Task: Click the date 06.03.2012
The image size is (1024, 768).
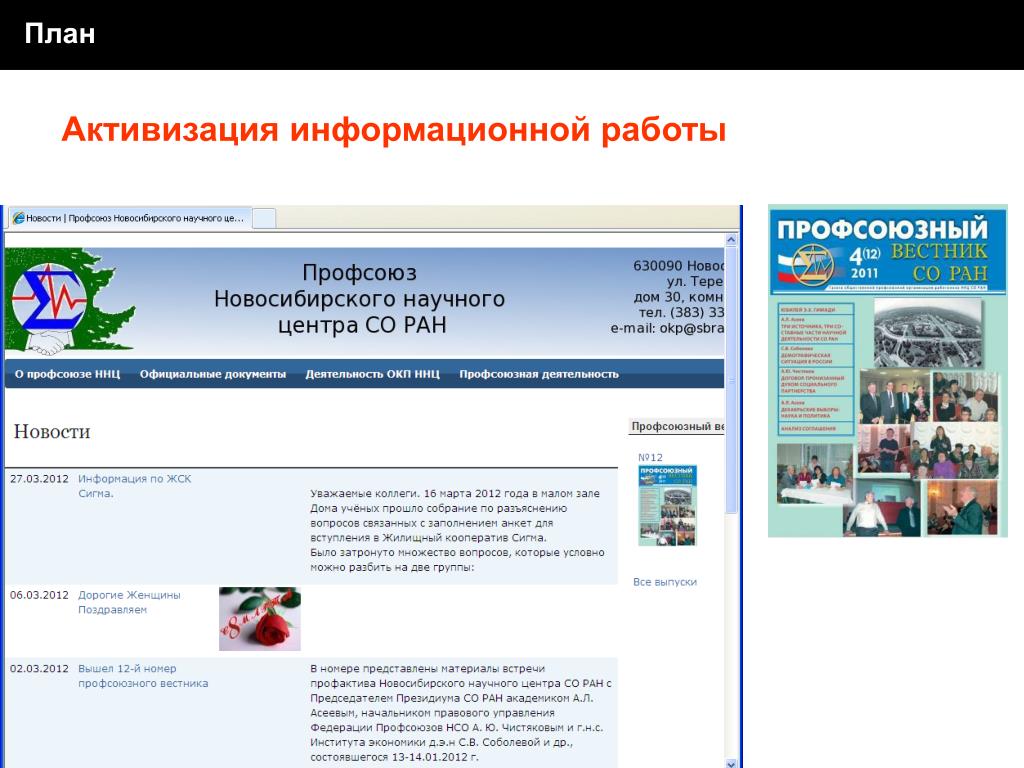Action: tap(39, 595)
